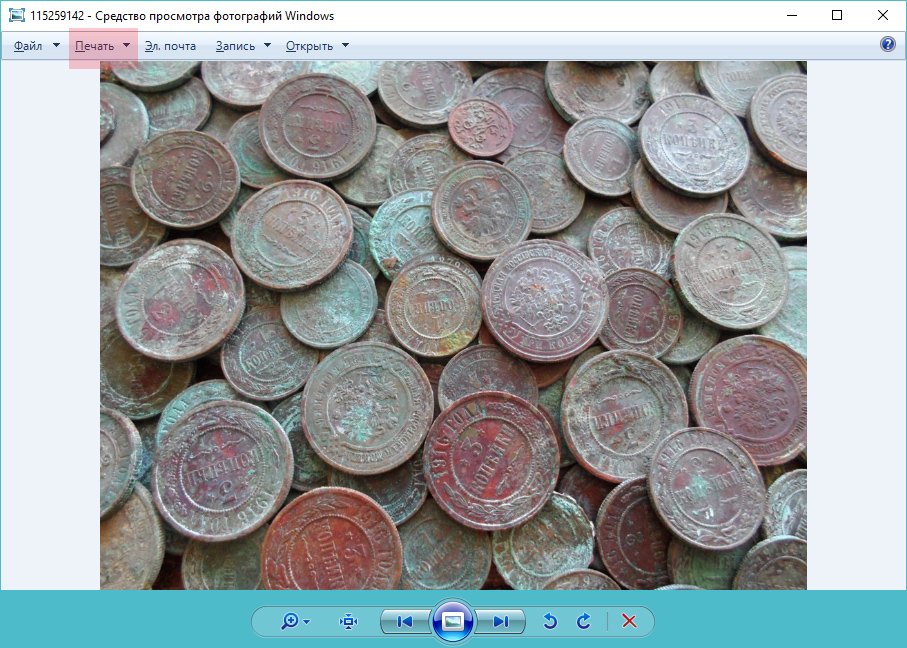This screenshot has width=907, height=648.
Task: Click the Эл. почта toolbar button
Action: pyautogui.click(x=170, y=46)
